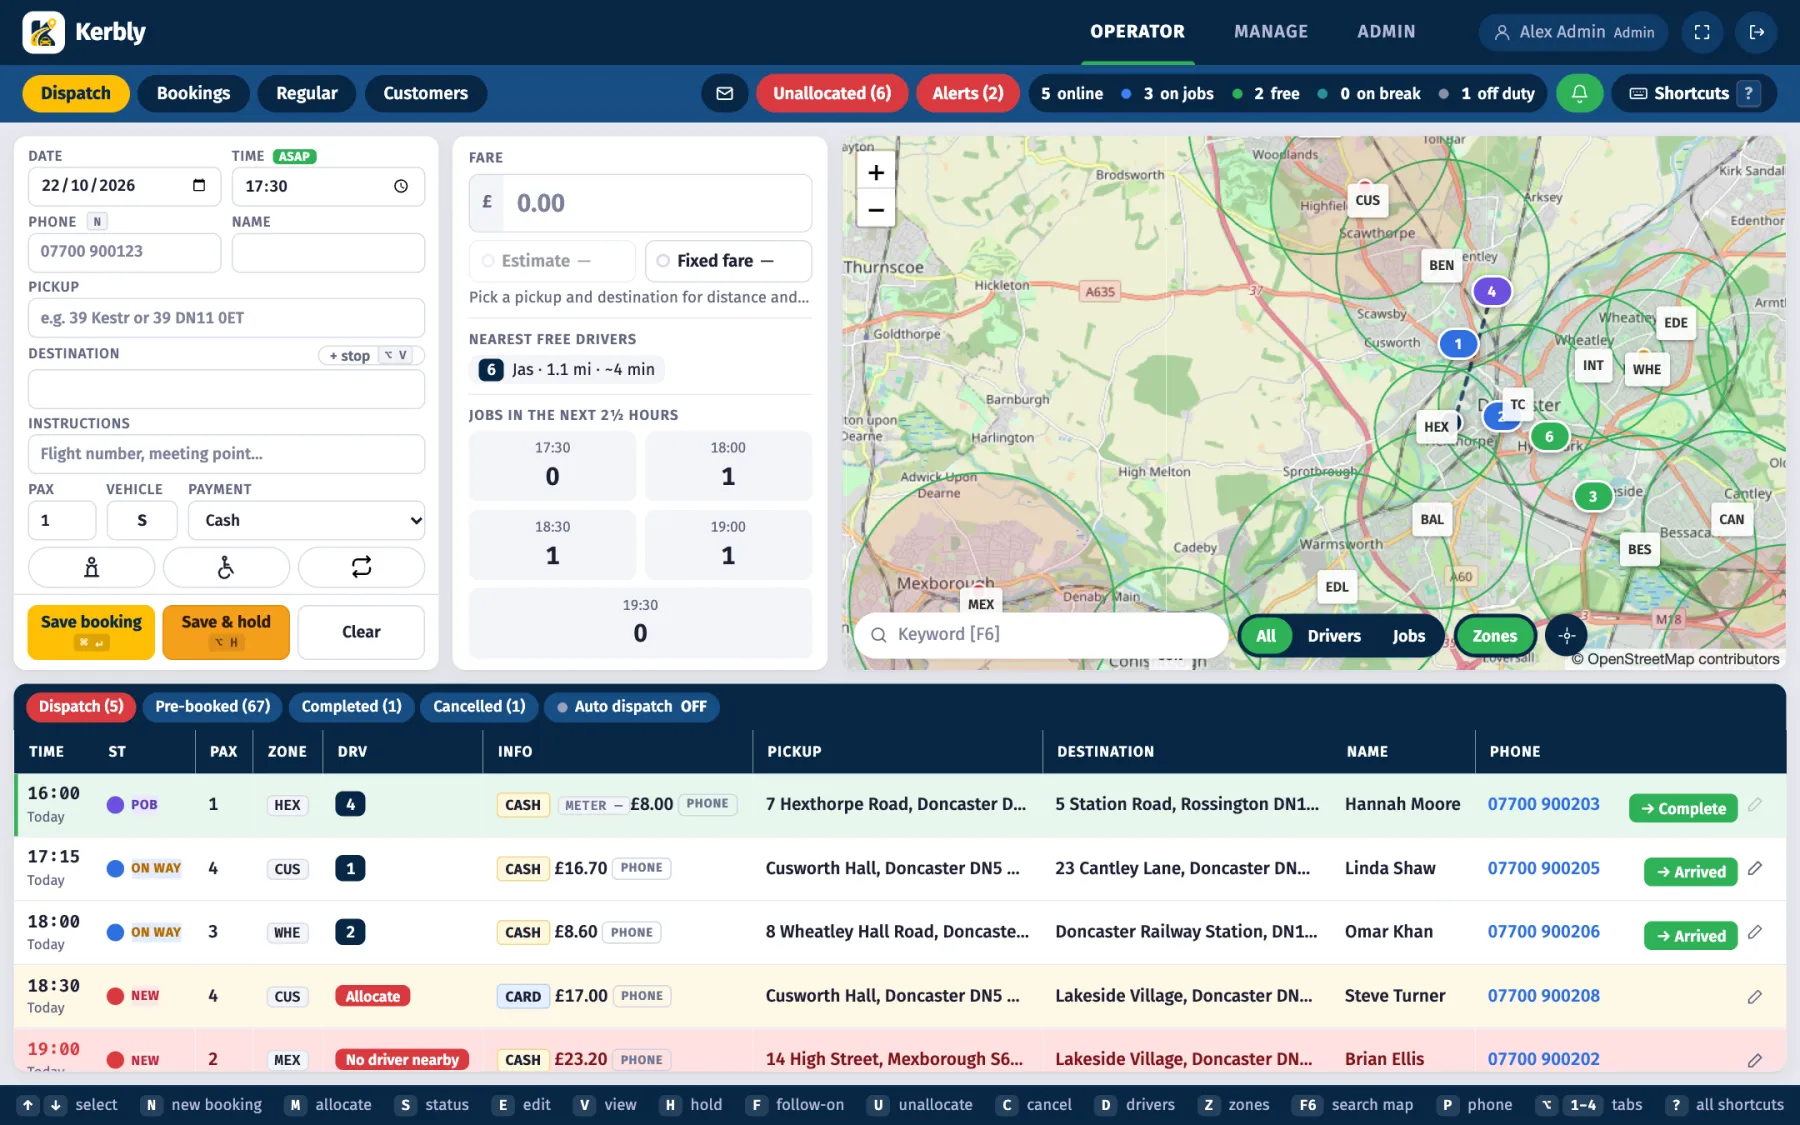1800x1125 pixels.
Task: Open the Alex Admin user menu
Action: (1573, 32)
